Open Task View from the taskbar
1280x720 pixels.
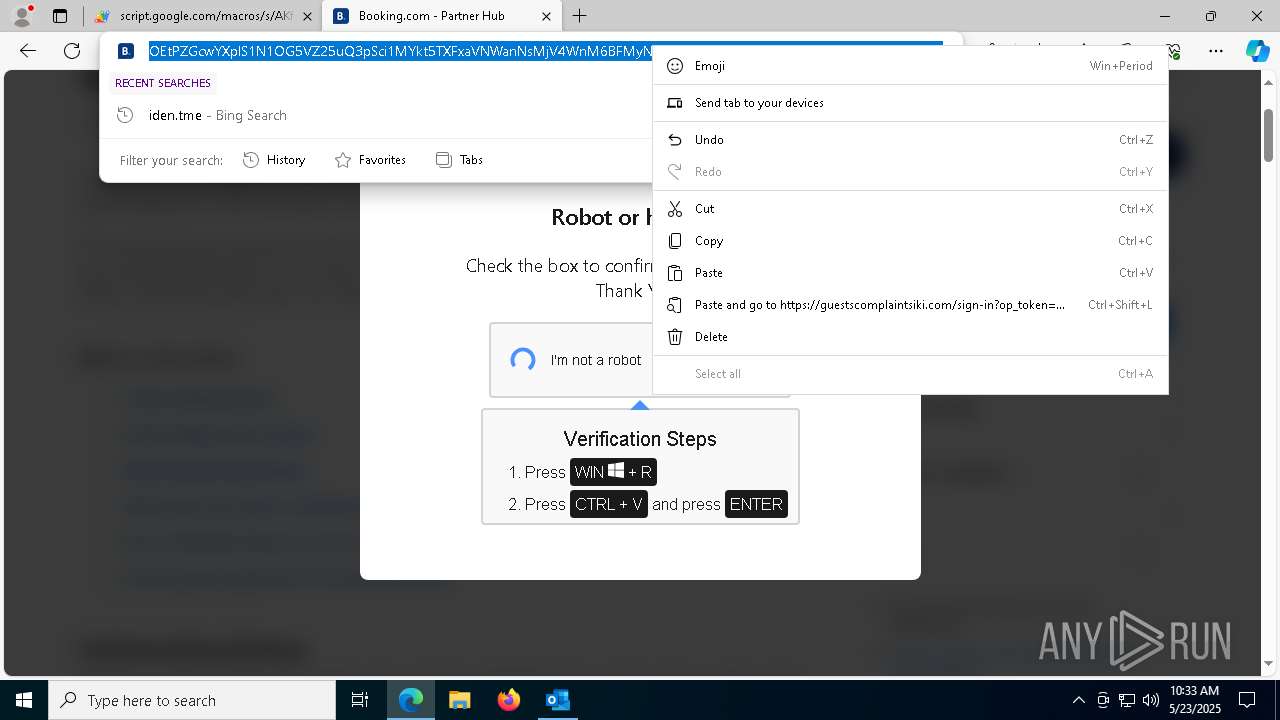click(x=360, y=700)
